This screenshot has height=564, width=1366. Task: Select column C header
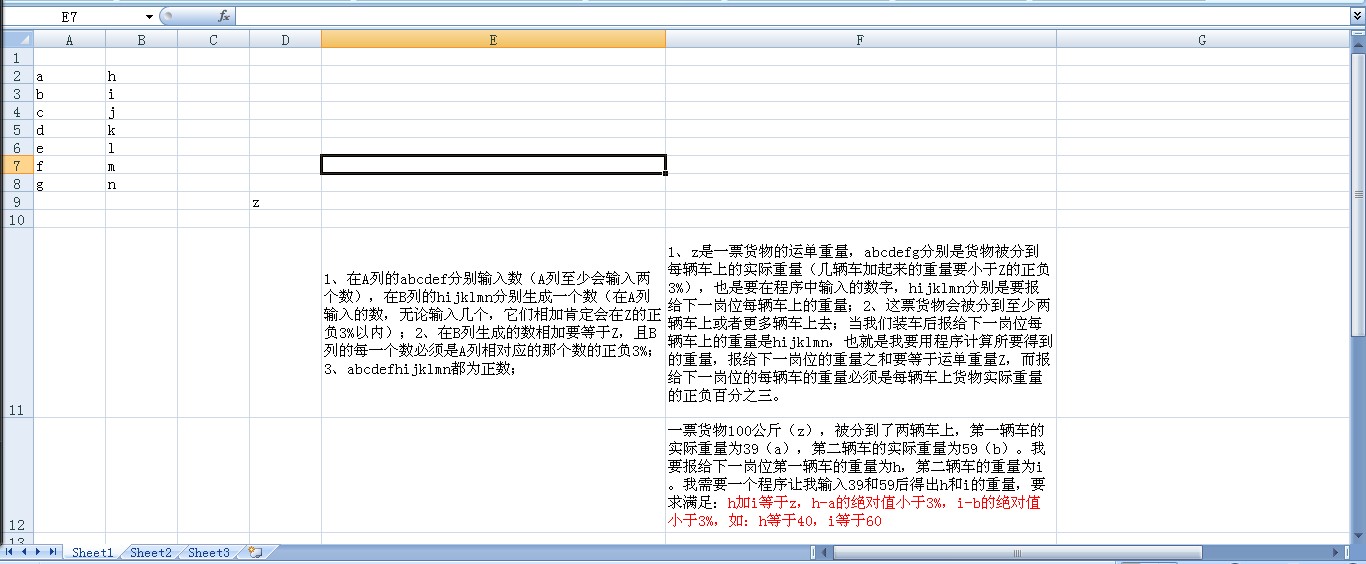(x=213, y=40)
